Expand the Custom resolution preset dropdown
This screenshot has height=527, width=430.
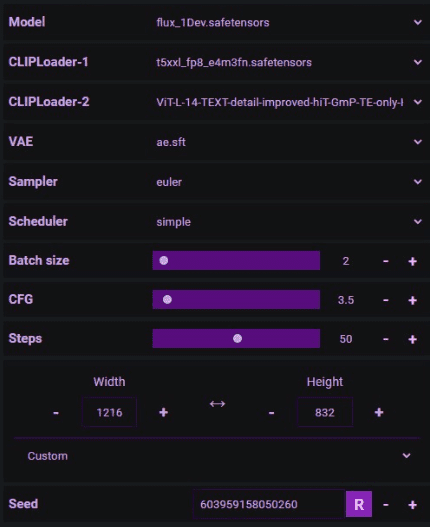coord(217,456)
